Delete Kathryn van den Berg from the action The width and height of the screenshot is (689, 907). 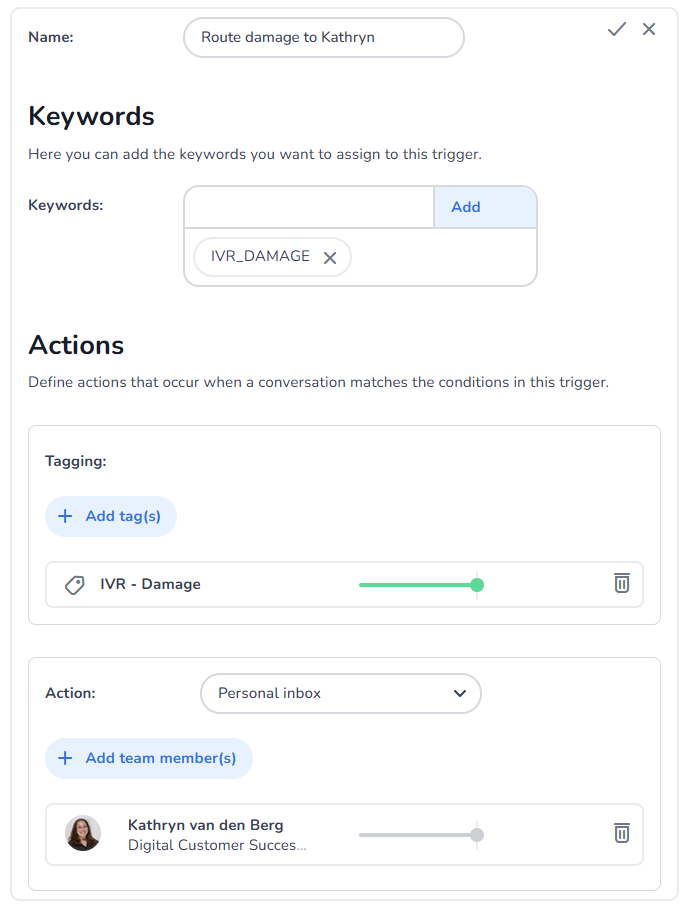622,833
